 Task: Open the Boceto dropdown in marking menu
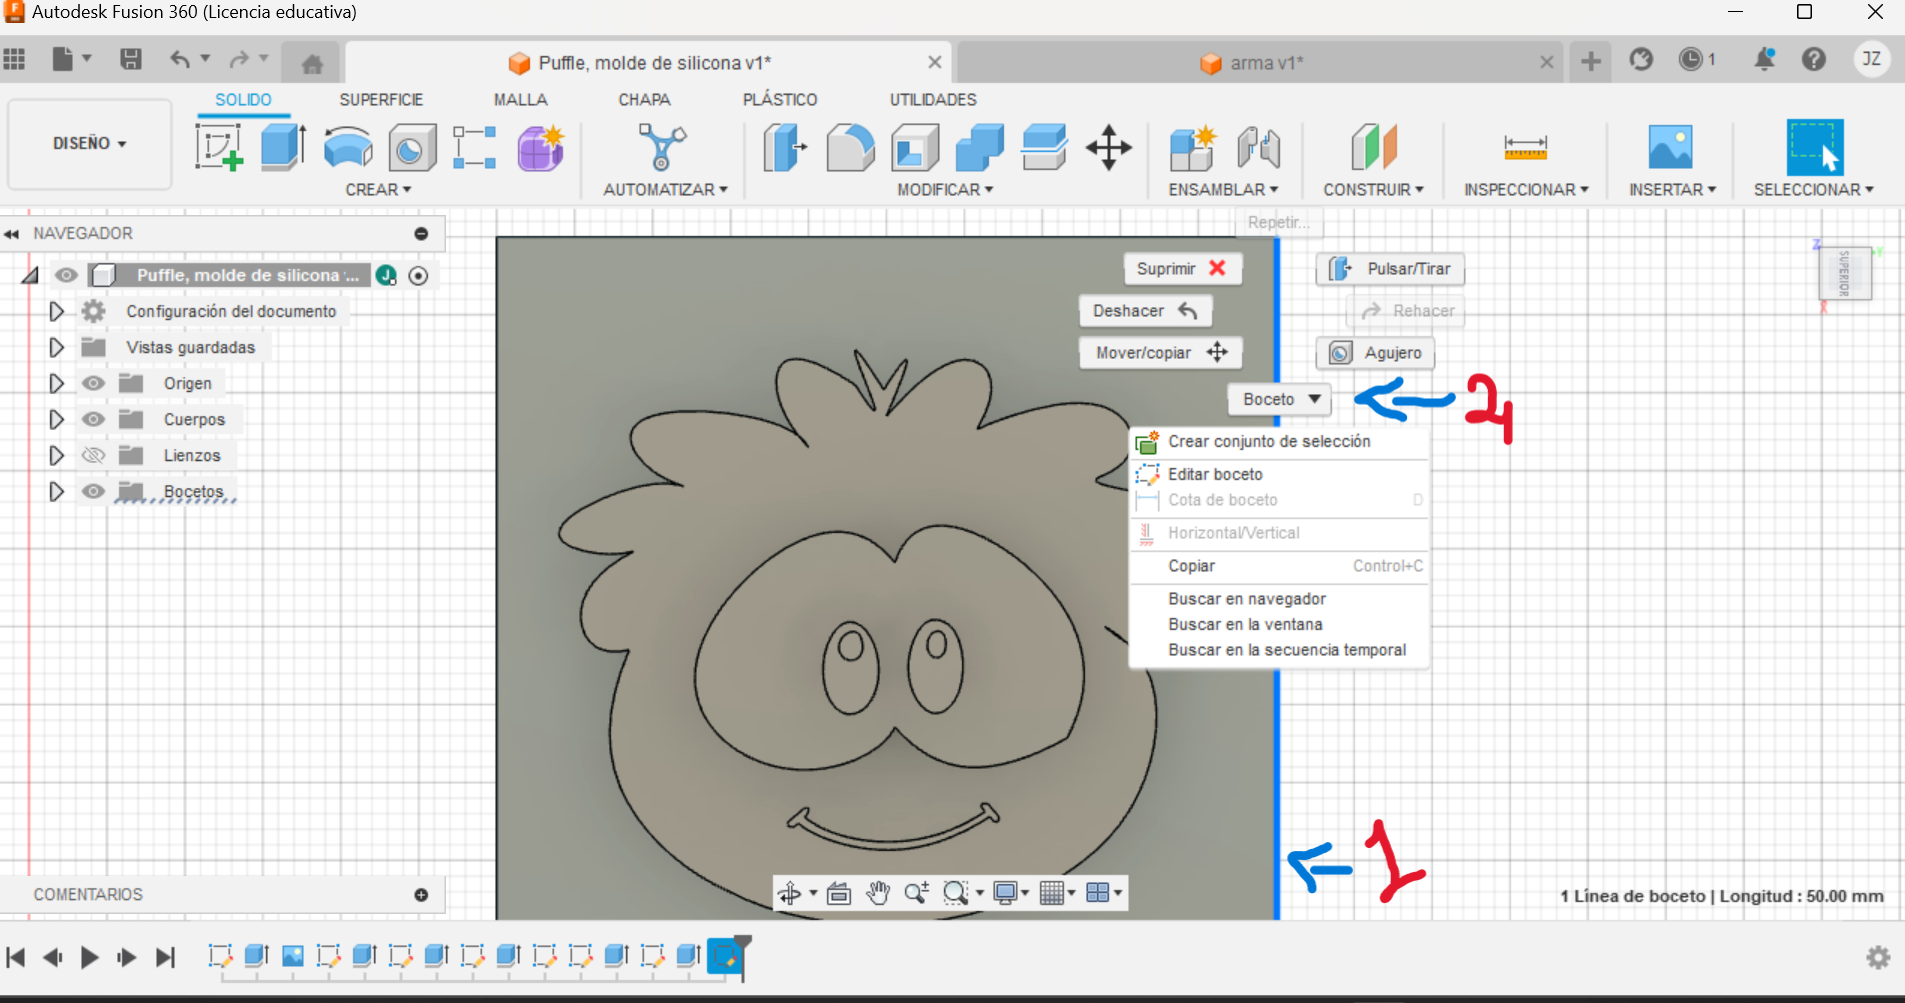pyautogui.click(x=1281, y=399)
